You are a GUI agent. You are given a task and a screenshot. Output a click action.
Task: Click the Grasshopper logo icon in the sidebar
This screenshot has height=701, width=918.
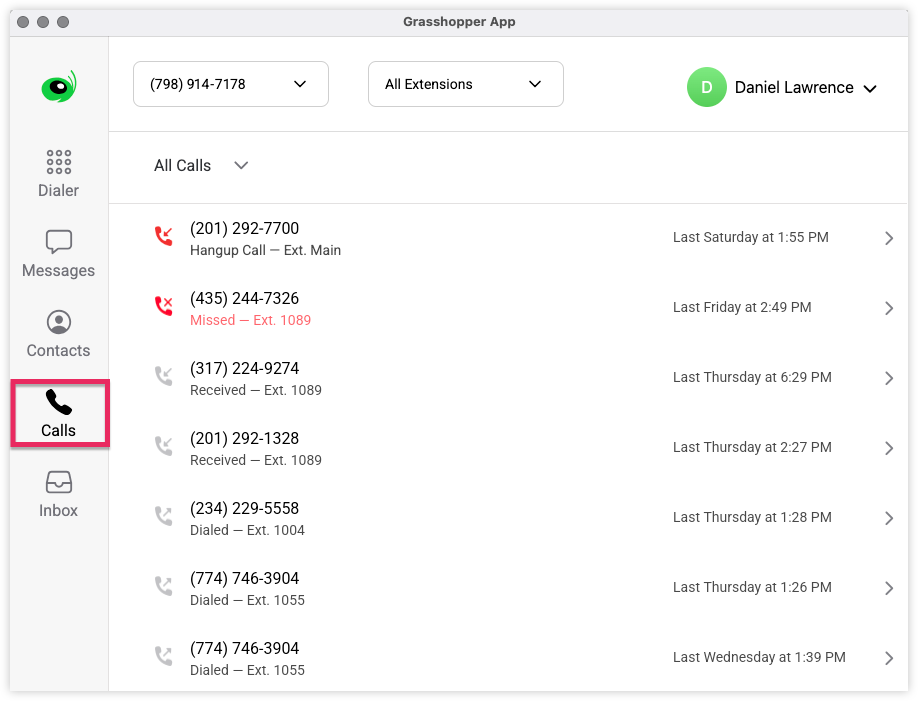pyautogui.click(x=57, y=85)
